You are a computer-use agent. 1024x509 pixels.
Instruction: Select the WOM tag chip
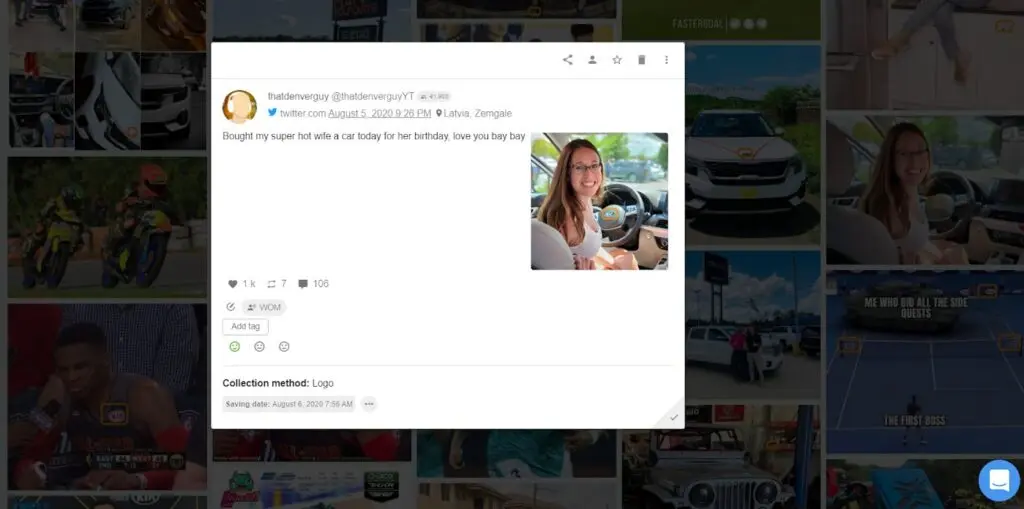264,307
